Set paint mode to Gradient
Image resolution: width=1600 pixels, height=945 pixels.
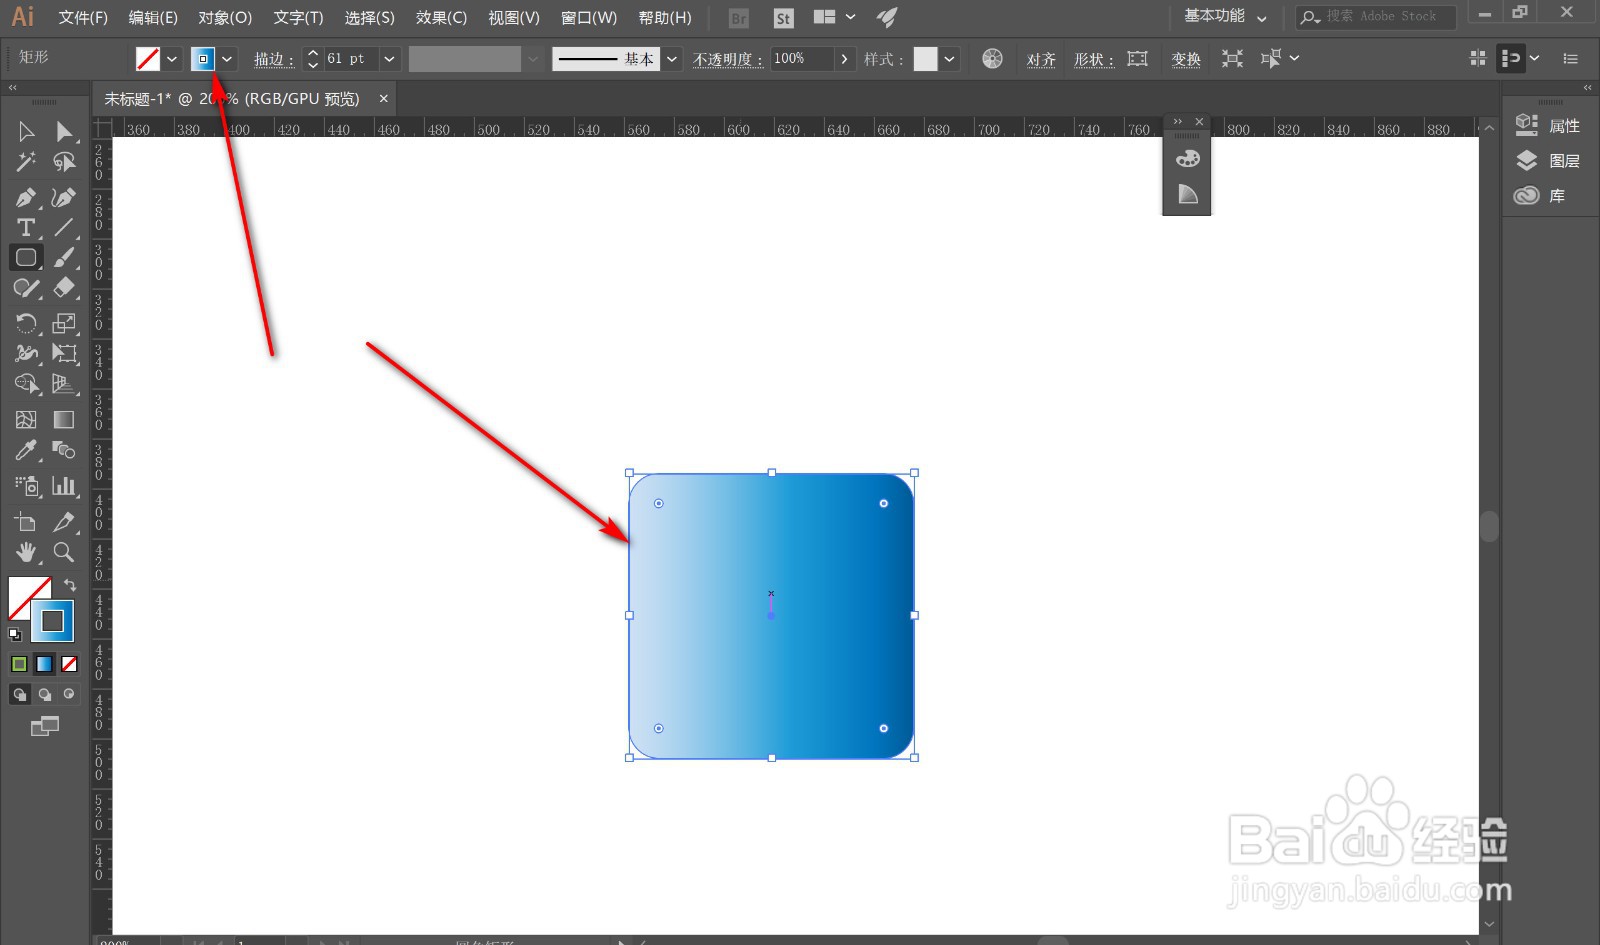(x=44, y=664)
